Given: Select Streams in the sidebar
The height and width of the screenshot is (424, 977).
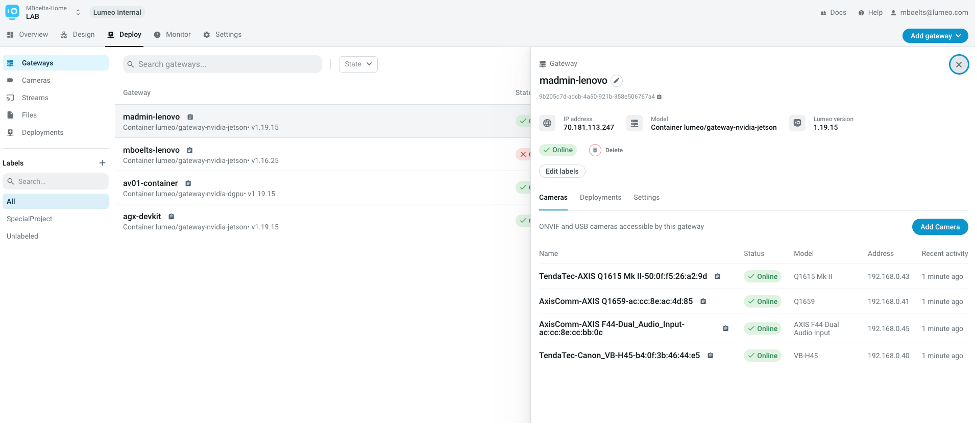Looking at the screenshot, I should coord(55,98).
